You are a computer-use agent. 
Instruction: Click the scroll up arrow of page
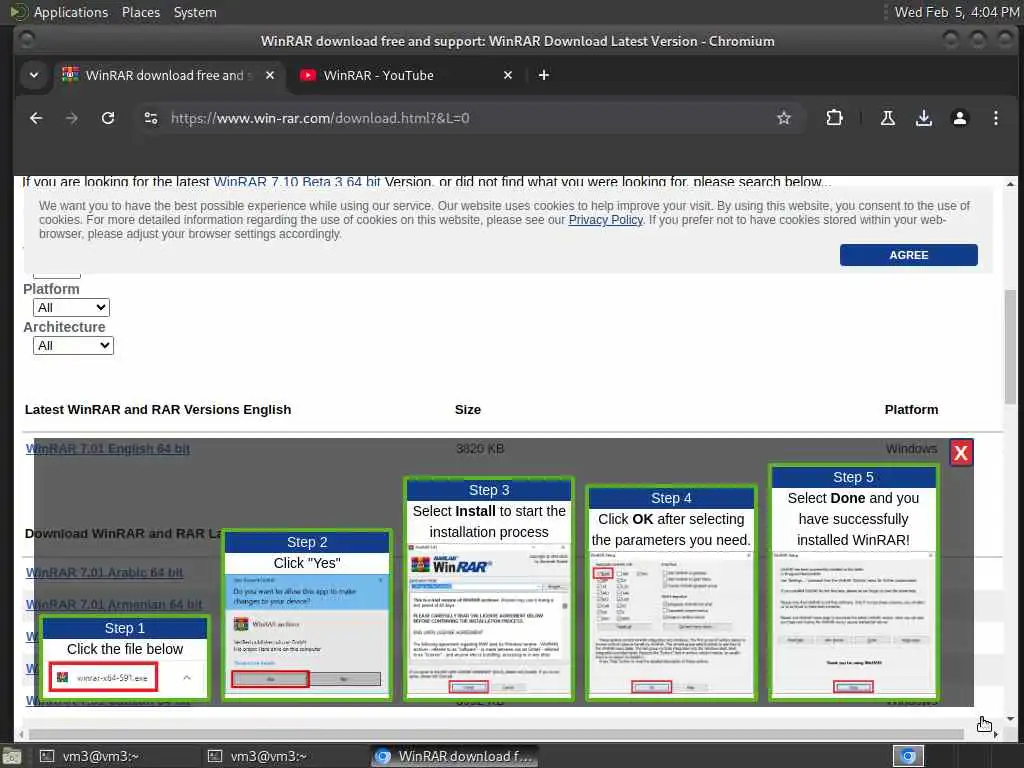[1010, 184]
